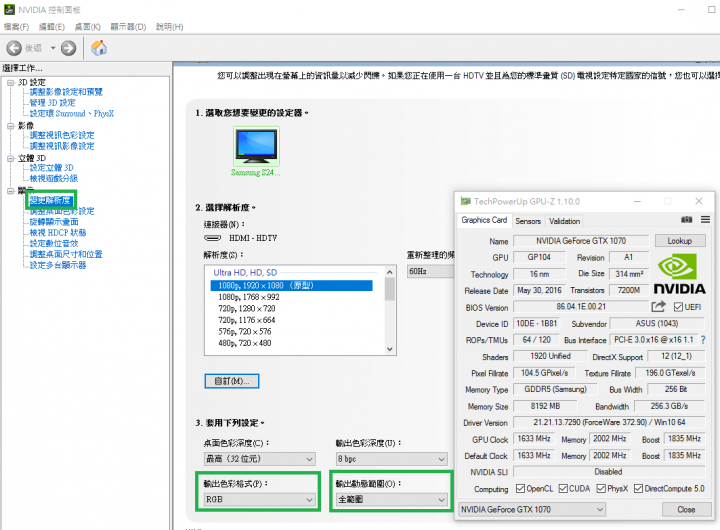Click the Forward arrow toolbar icon

click(x=68, y=48)
